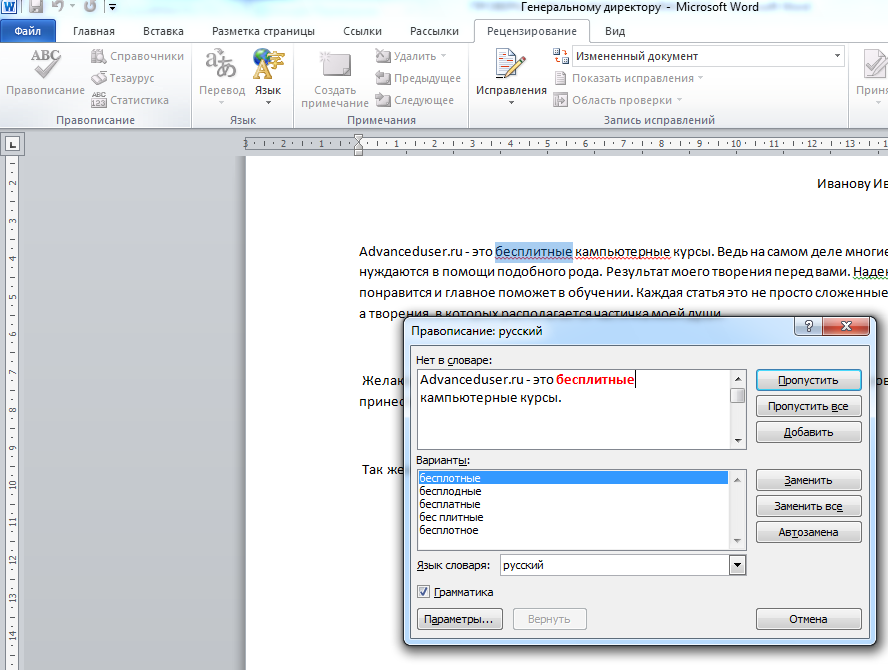Viewport: 888px width, 670px height.
Task: Switch to the Ссылки tab
Action: pos(362,31)
